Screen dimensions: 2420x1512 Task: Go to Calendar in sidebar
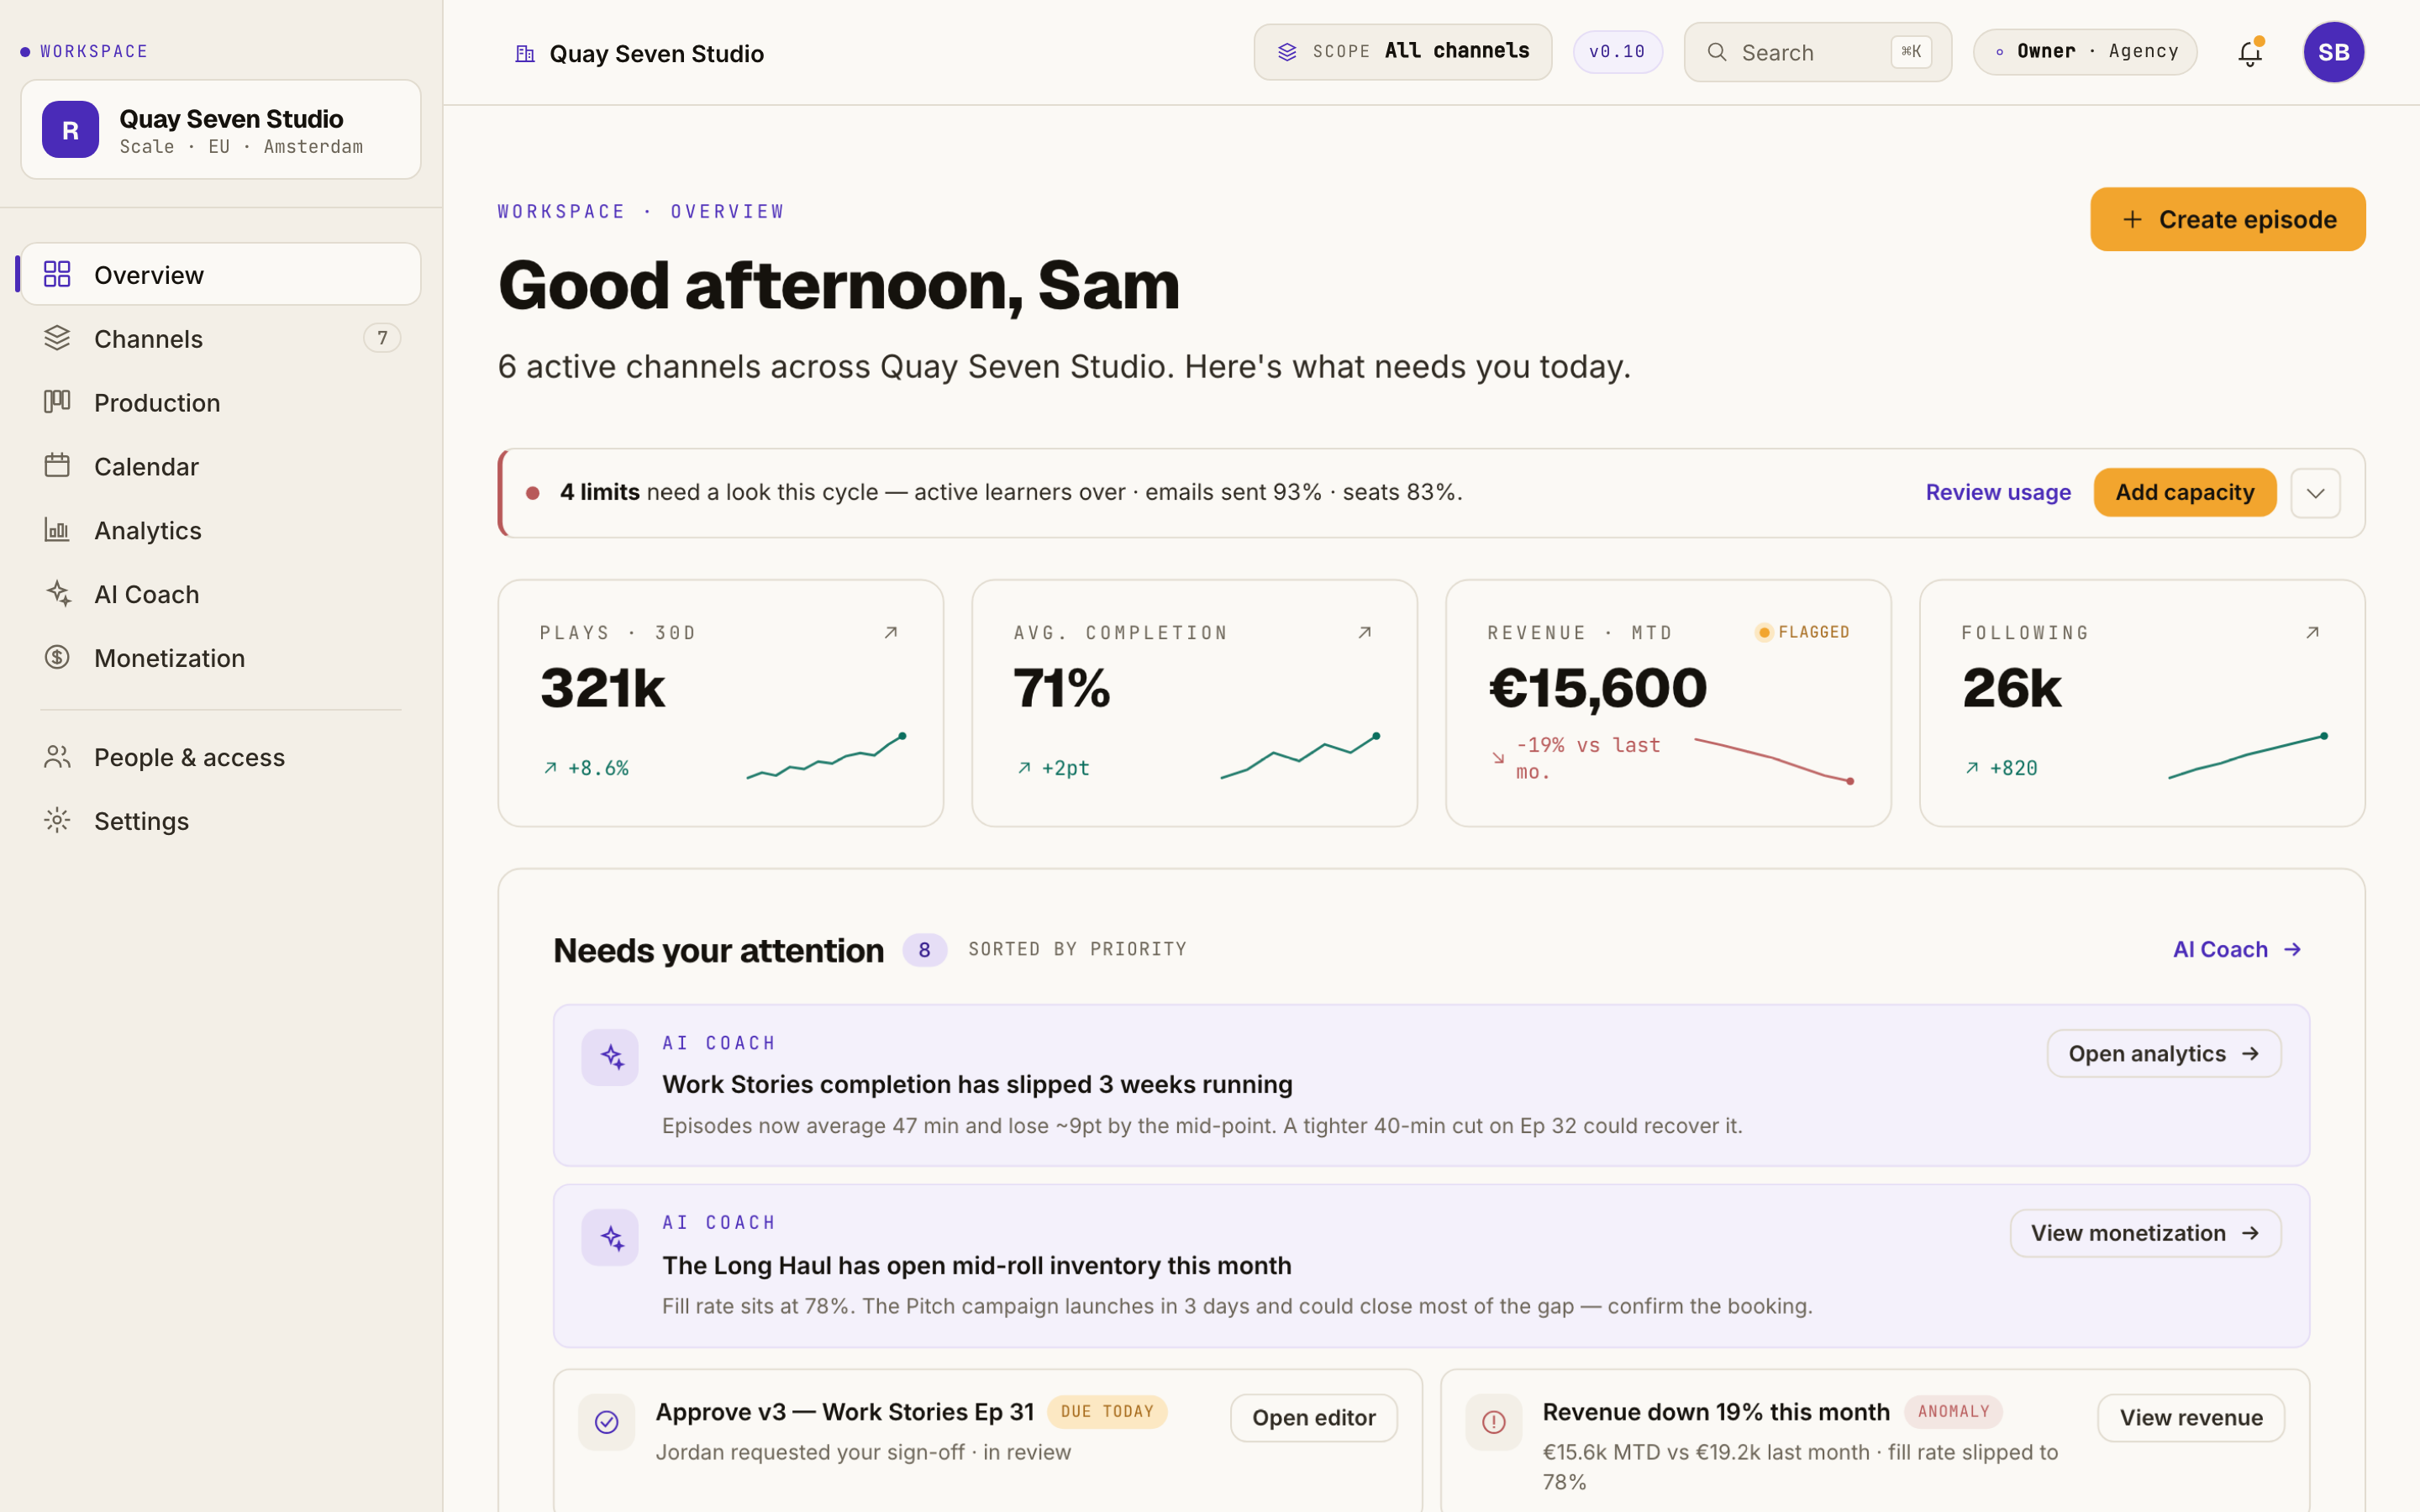(x=221, y=466)
